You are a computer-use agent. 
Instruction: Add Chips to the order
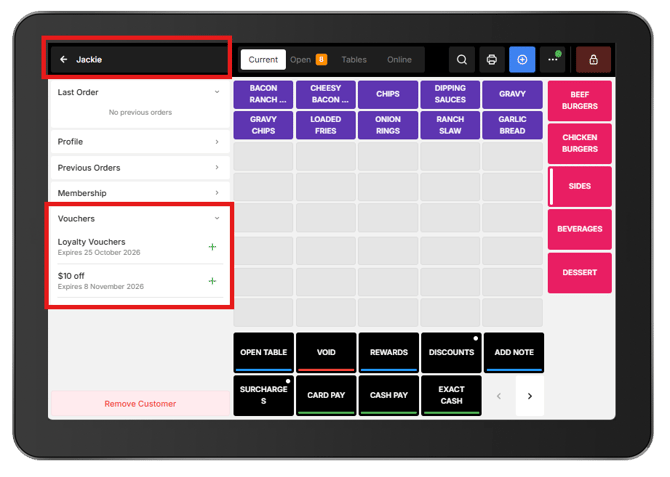point(388,94)
